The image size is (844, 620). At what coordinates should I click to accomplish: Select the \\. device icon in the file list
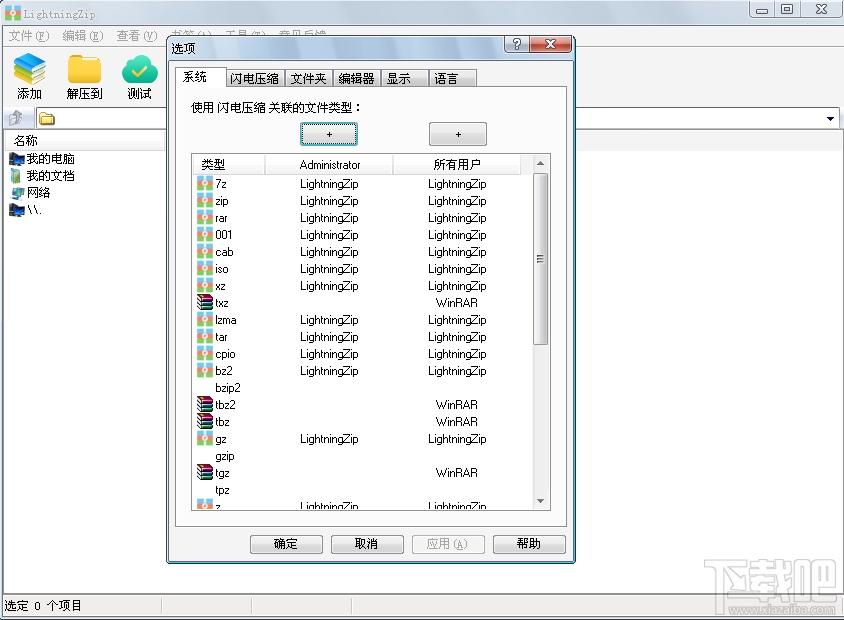point(17,210)
